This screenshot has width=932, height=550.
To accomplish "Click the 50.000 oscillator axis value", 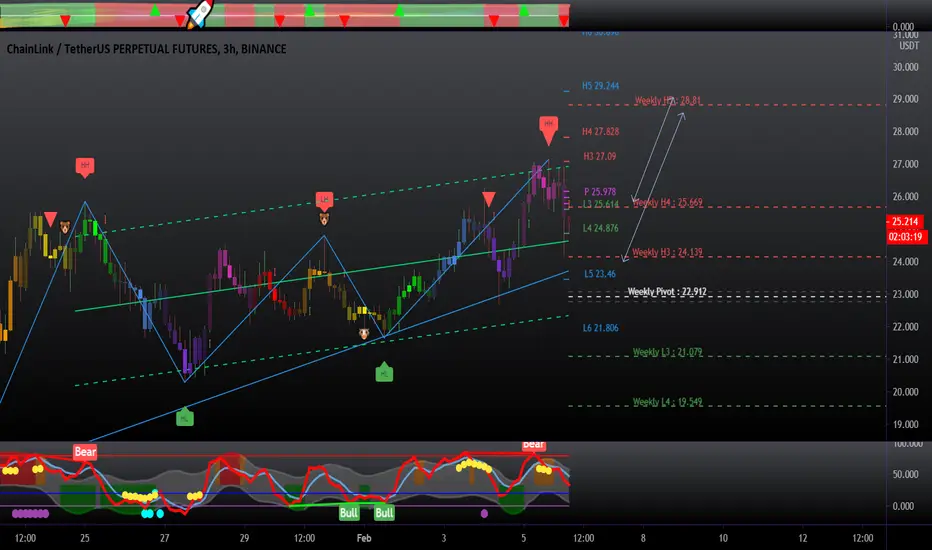I will pyautogui.click(x=903, y=474).
